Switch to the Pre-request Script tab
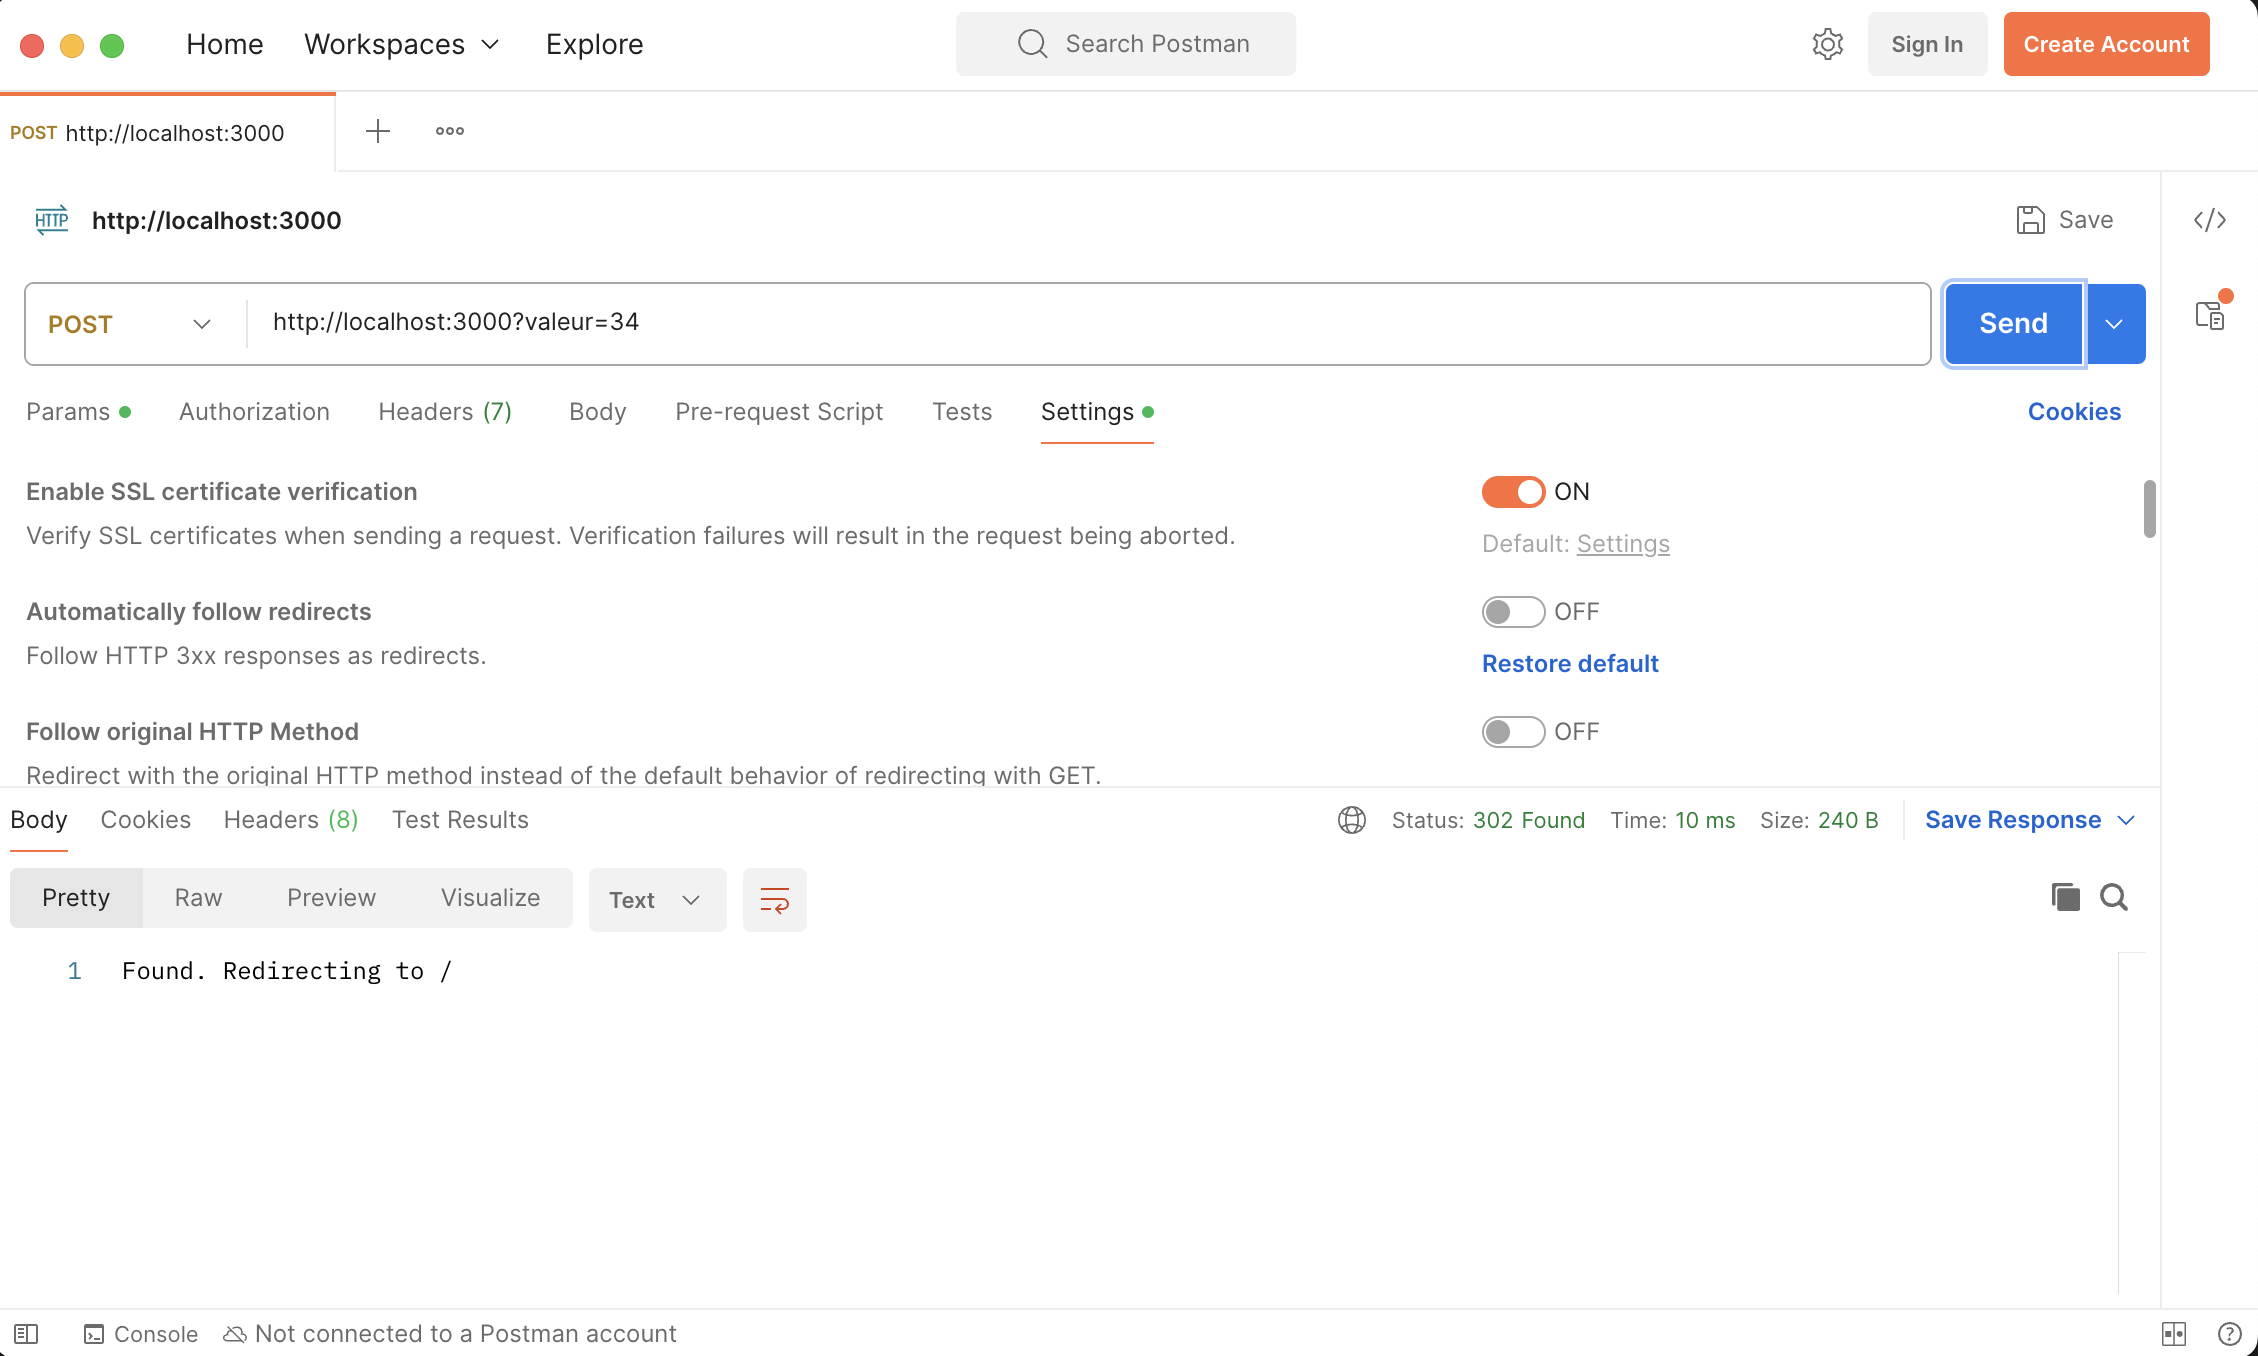The image size is (2258, 1356). click(x=779, y=411)
